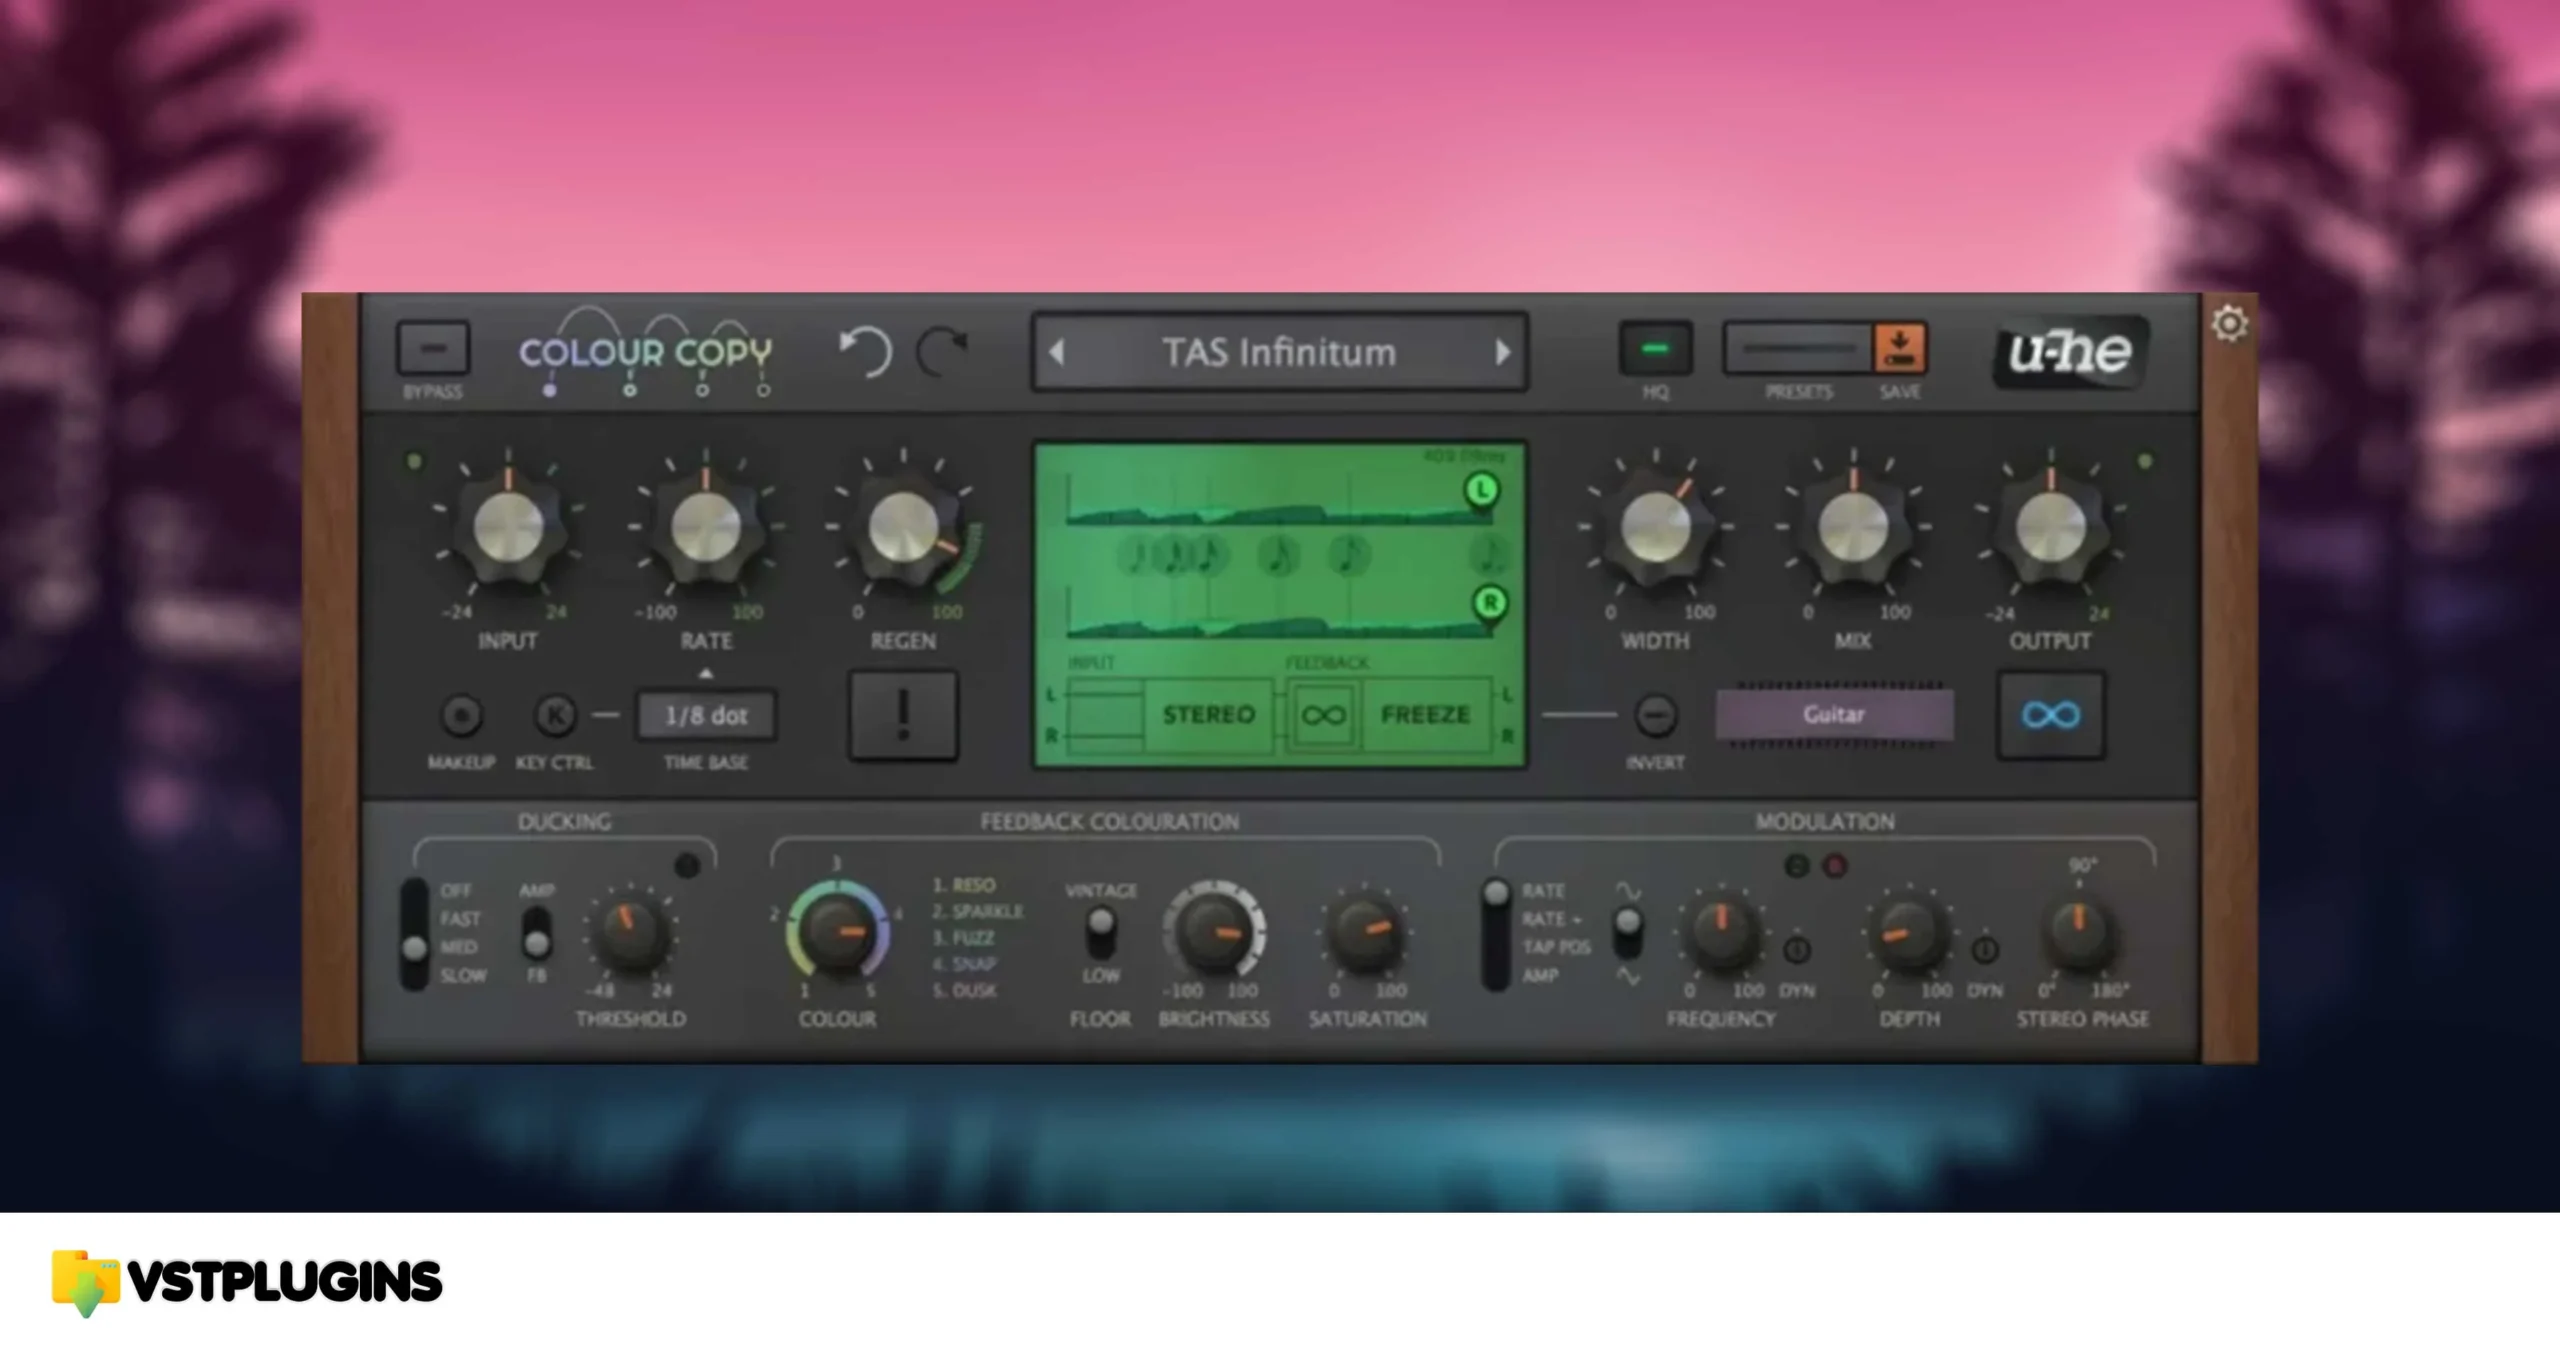The height and width of the screenshot is (1357, 2560).
Task: Select the 1. RESO colour label
Action: point(964,886)
